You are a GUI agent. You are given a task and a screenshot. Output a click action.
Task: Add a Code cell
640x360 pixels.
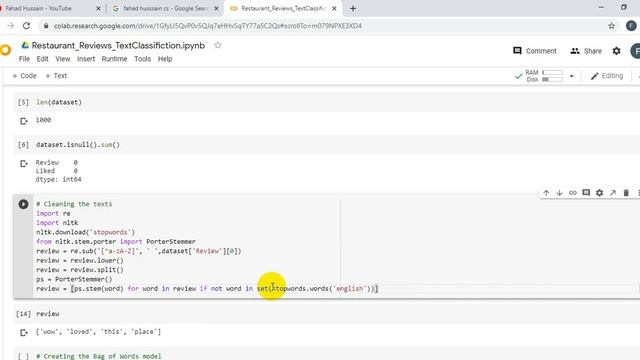(x=24, y=76)
